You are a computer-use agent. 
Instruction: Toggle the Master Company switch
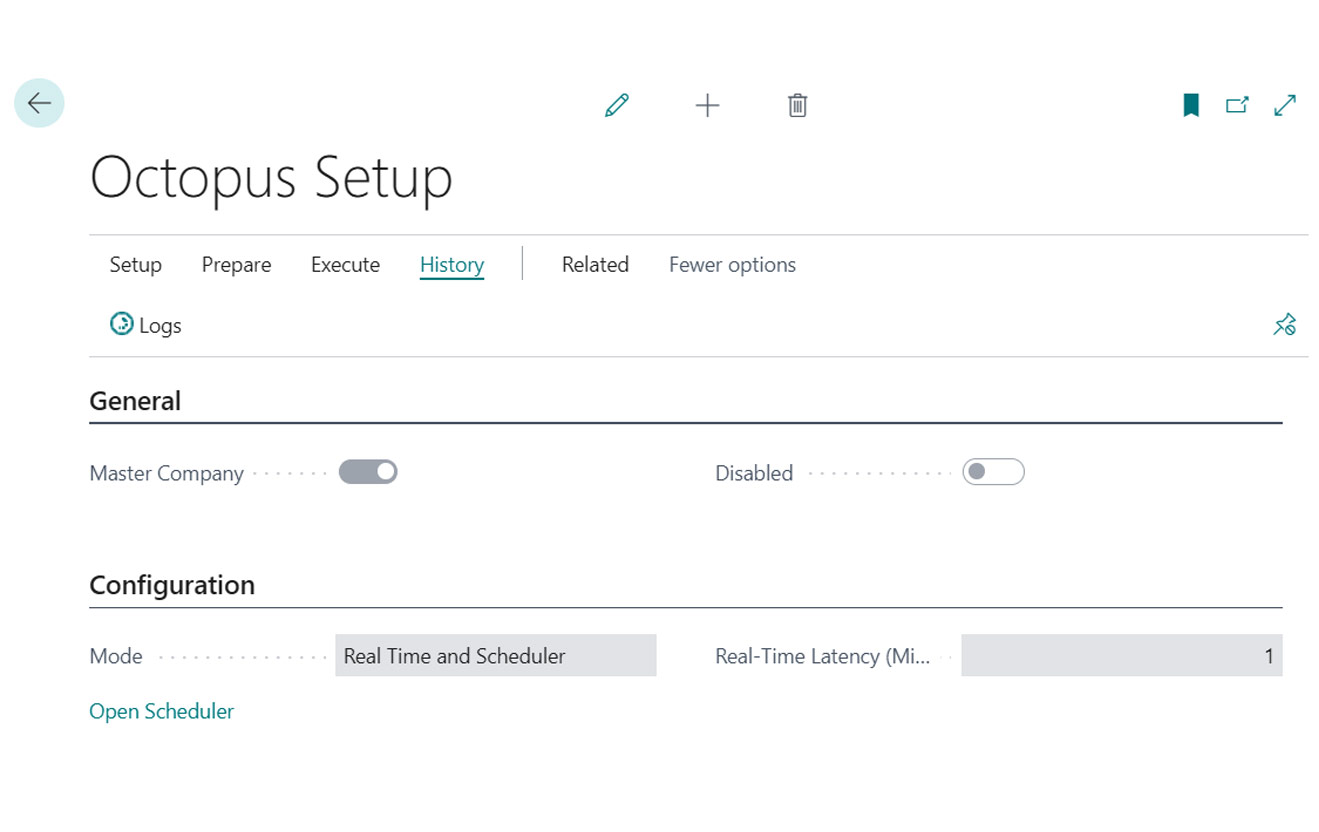point(368,472)
